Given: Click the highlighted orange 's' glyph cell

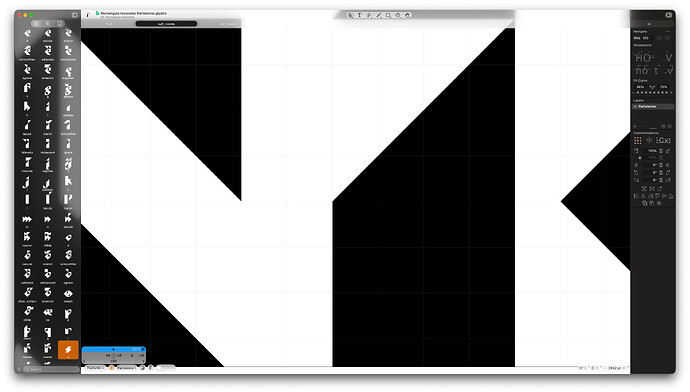Looking at the screenshot, I should tap(68, 350).
